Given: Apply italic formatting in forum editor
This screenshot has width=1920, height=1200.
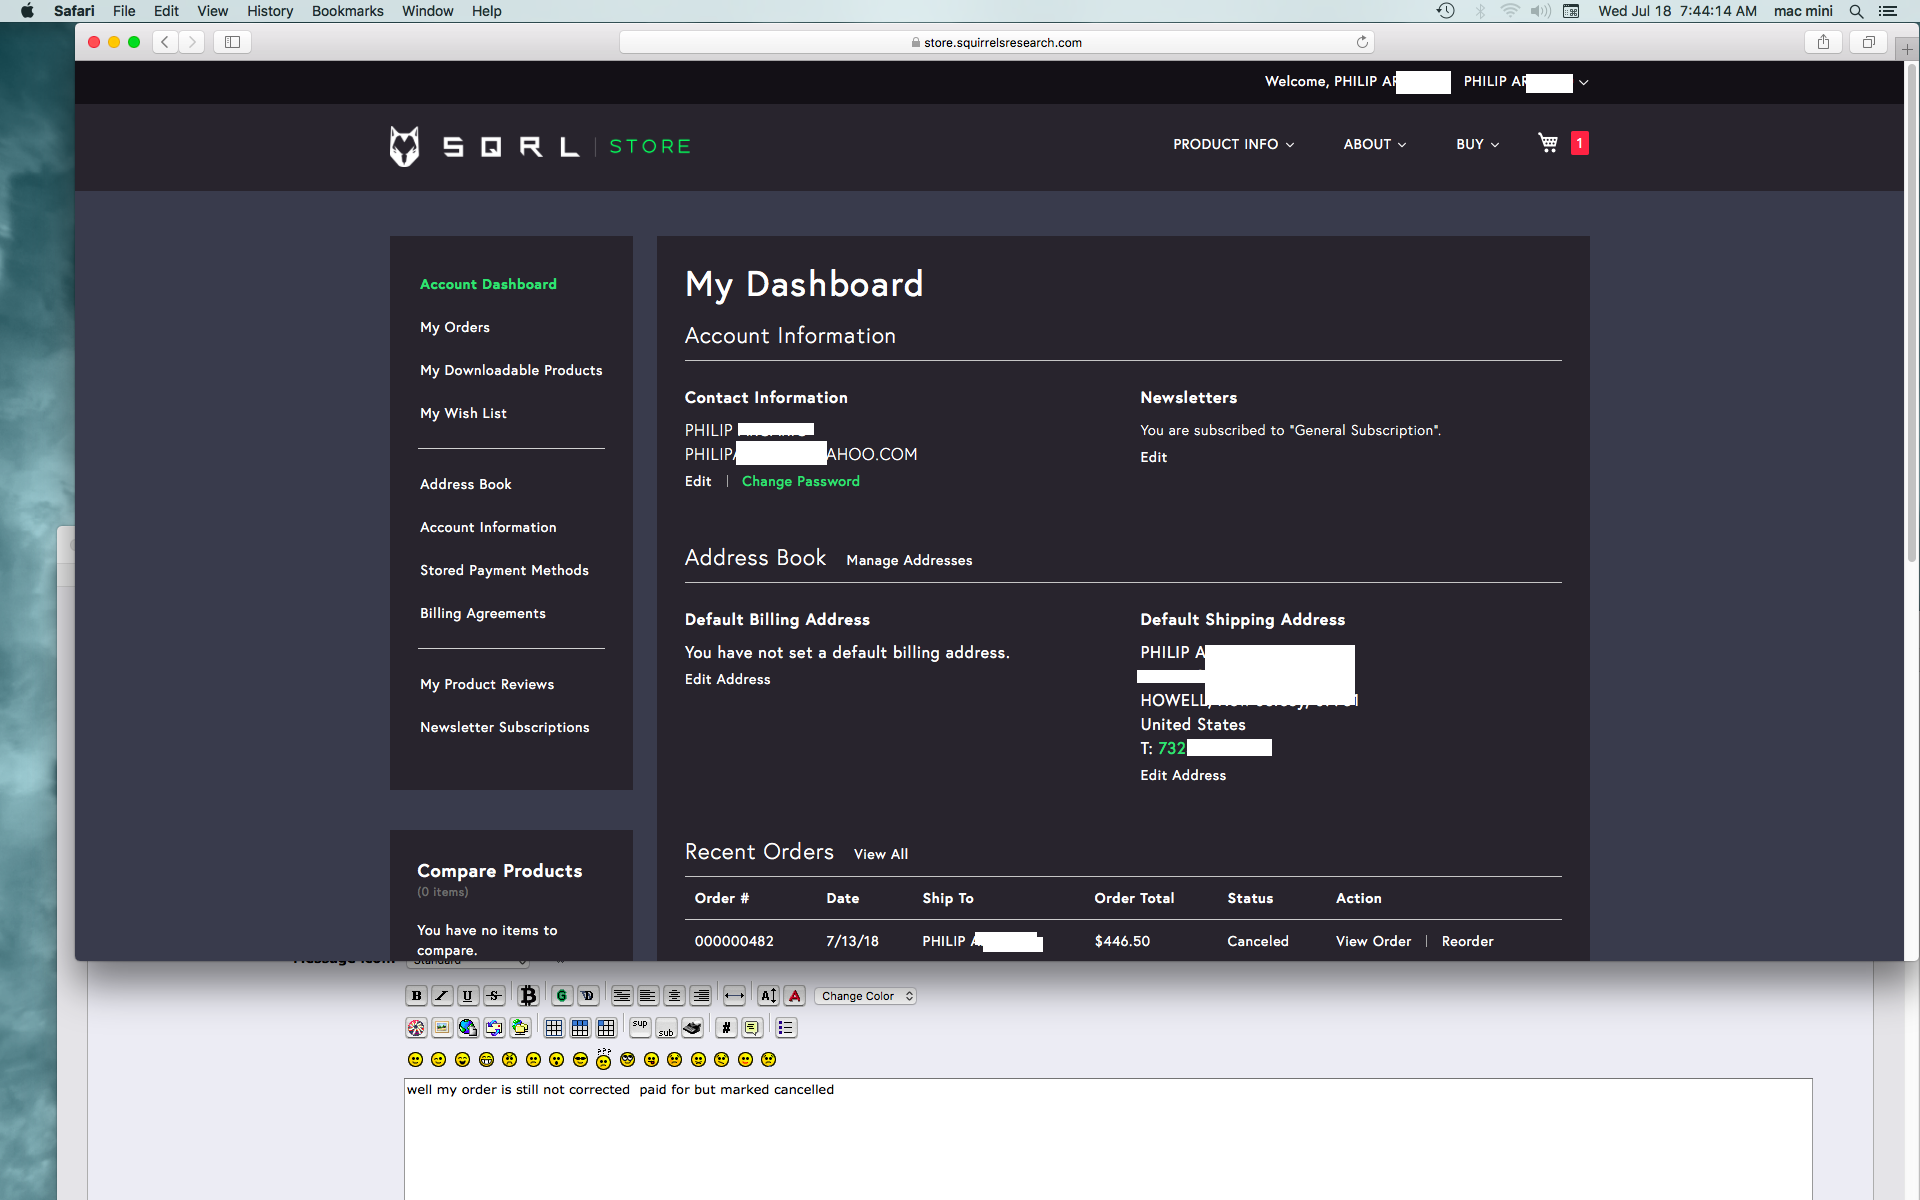Looking at the screenshot, I should pos(442,996).
